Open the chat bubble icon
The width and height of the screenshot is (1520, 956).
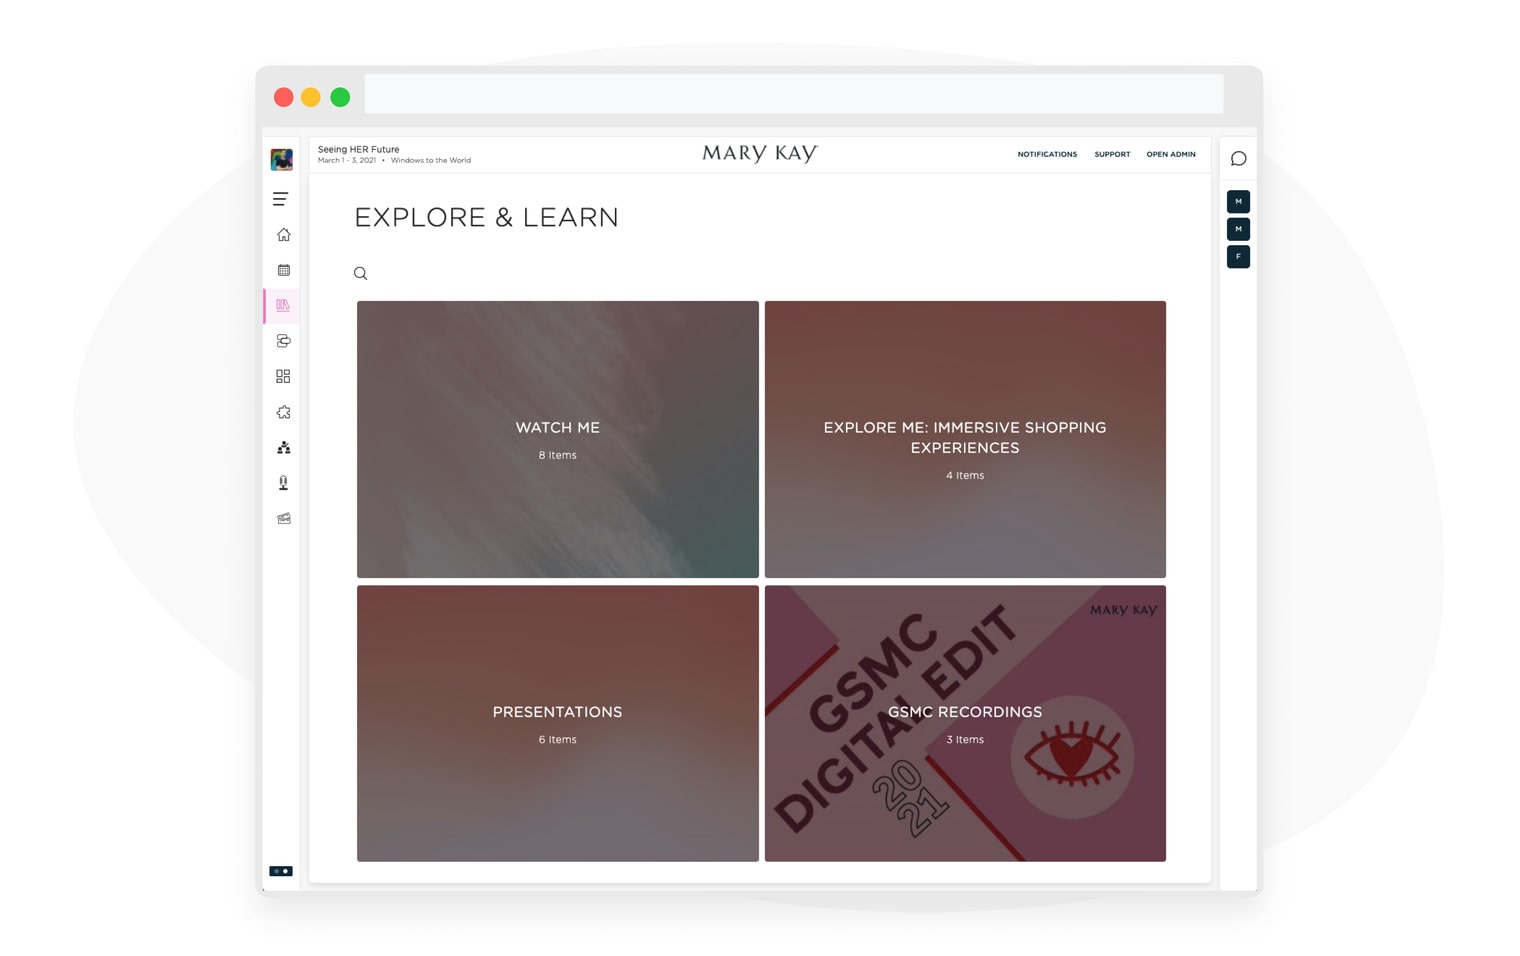[1238, 159]
